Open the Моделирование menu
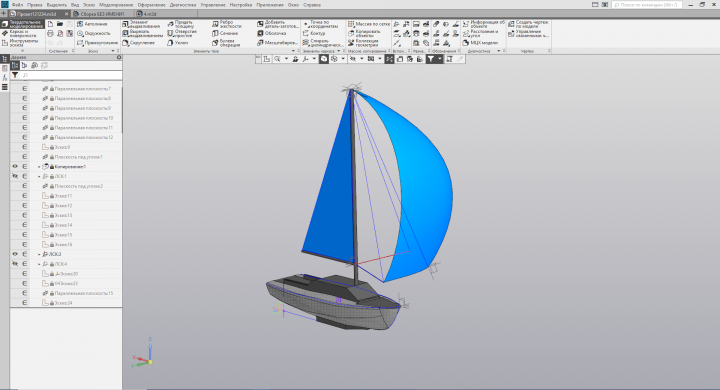Image resolution: width=720 pixels, height=390 pixels. tap(116, 5)
